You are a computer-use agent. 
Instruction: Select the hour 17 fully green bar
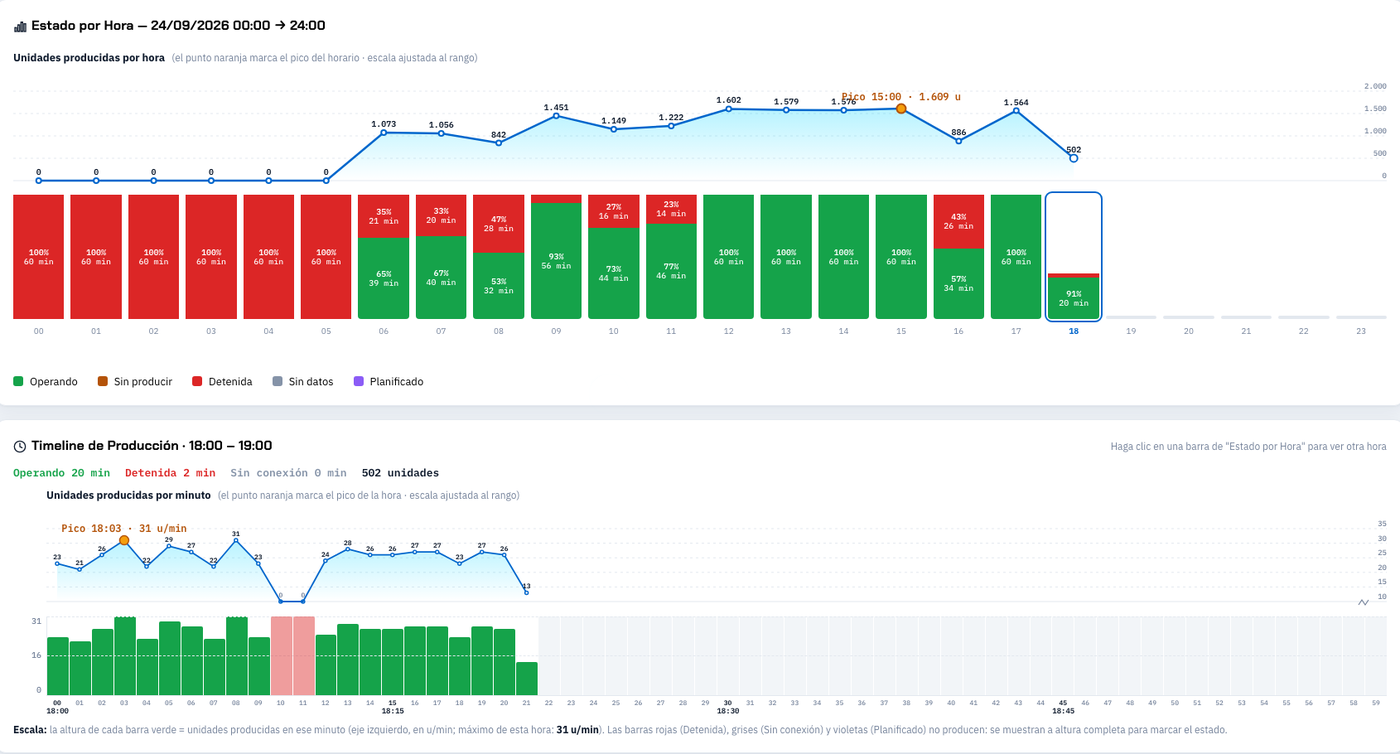click(x=1016, y=257)
